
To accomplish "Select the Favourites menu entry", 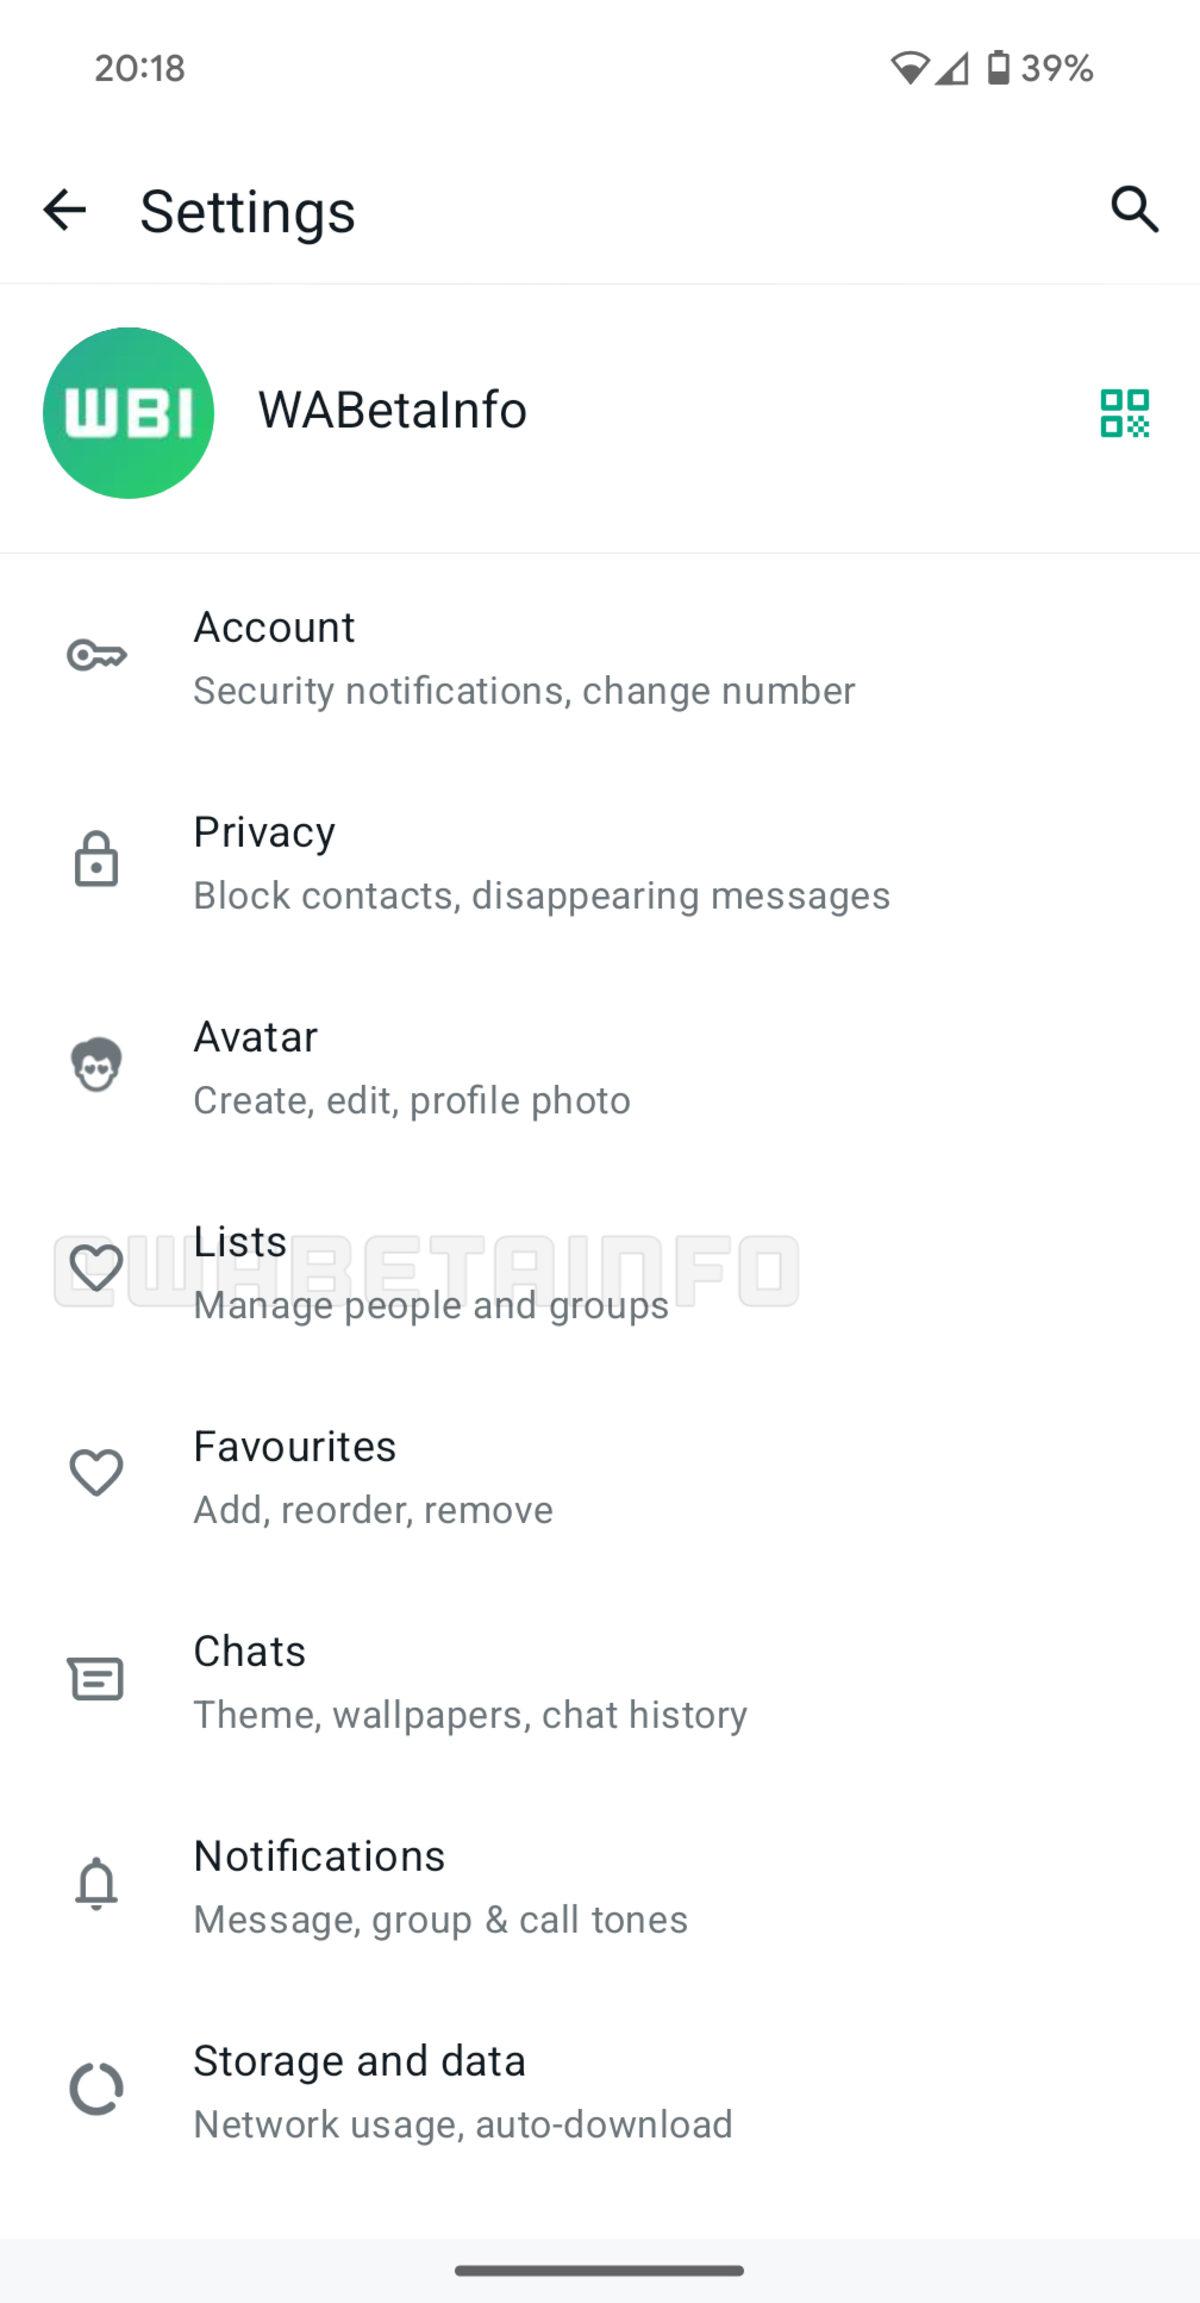I will (x=372, y=1477).
